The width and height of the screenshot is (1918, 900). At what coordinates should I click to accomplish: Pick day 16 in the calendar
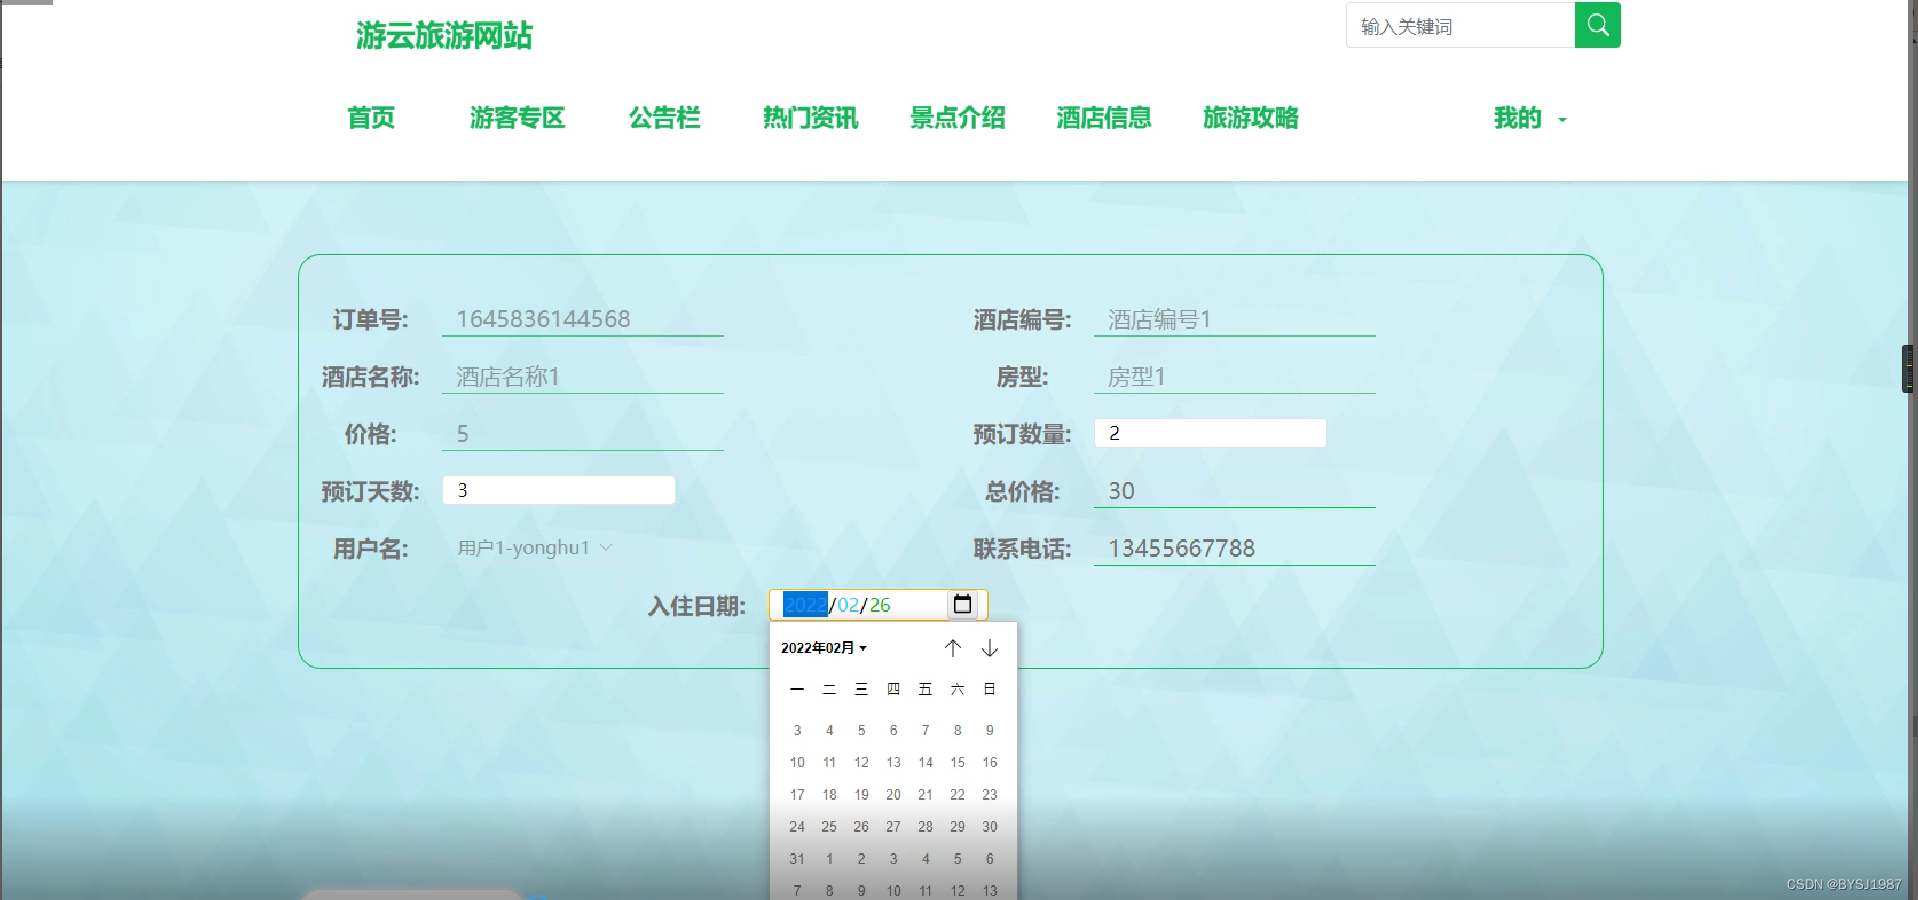[x=990, y=762]
